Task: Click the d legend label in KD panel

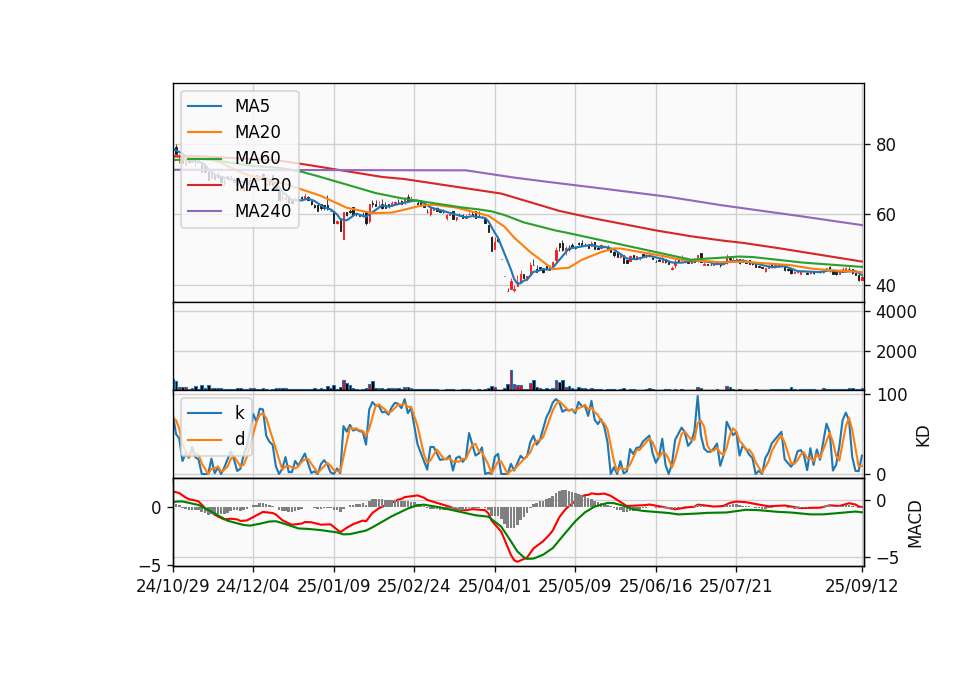Action: point(240,439)
